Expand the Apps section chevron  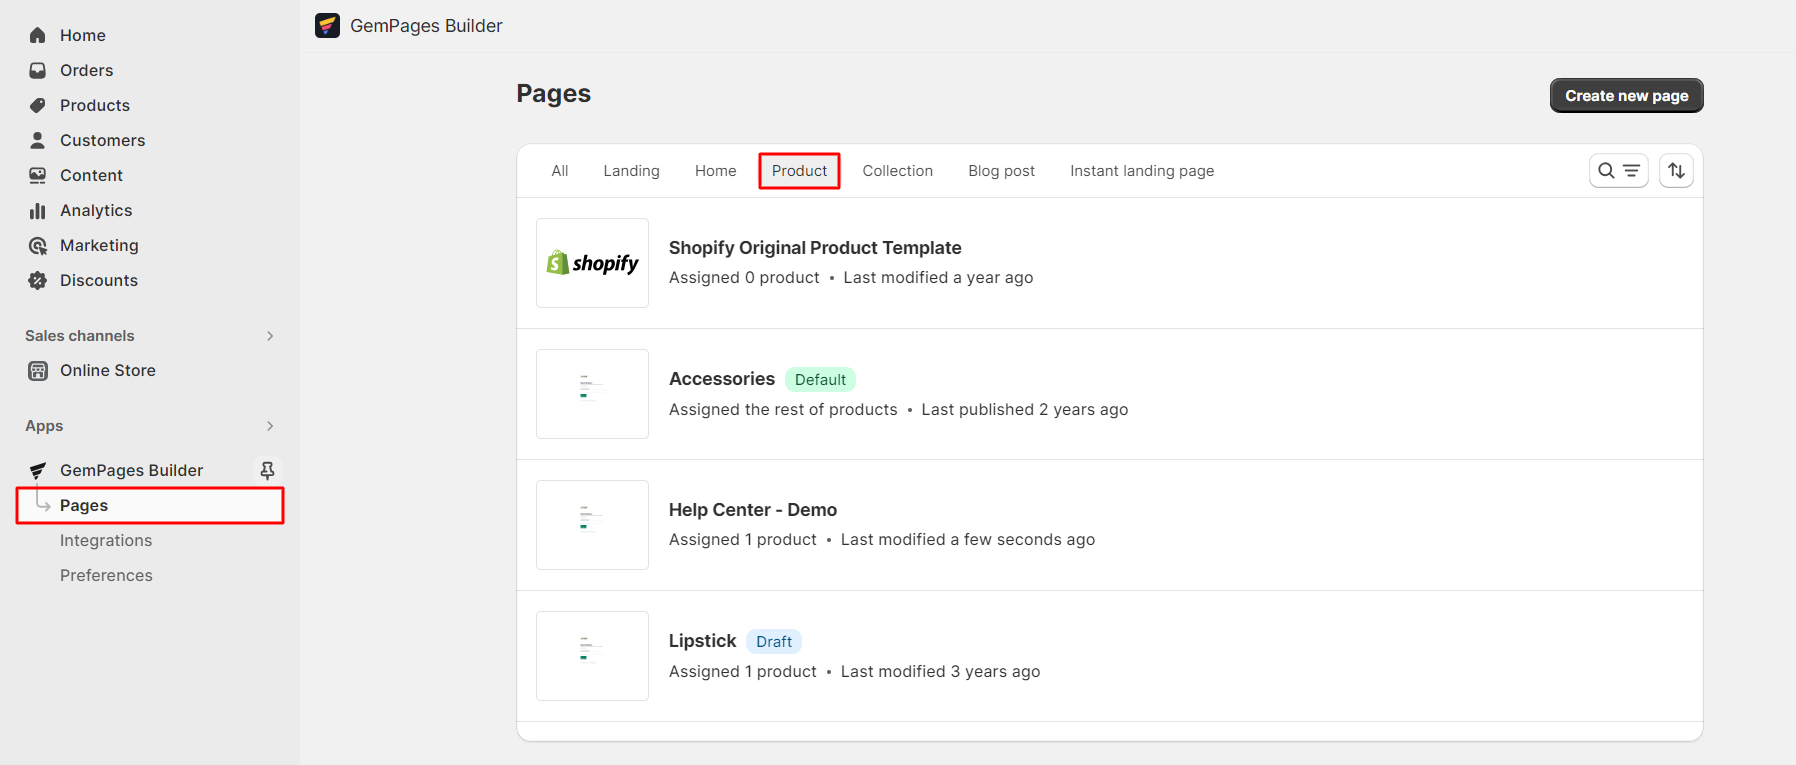270,426
